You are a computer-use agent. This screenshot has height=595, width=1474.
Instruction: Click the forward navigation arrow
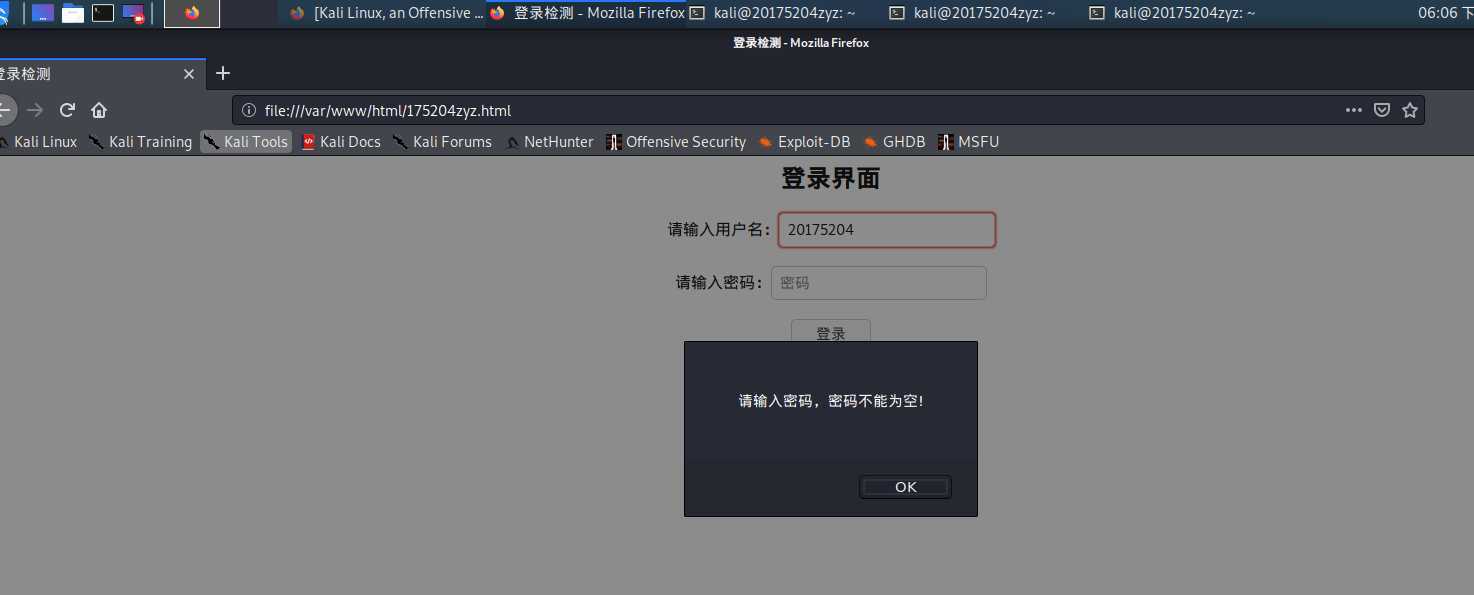pyautogui.click(x=35, y=110)
